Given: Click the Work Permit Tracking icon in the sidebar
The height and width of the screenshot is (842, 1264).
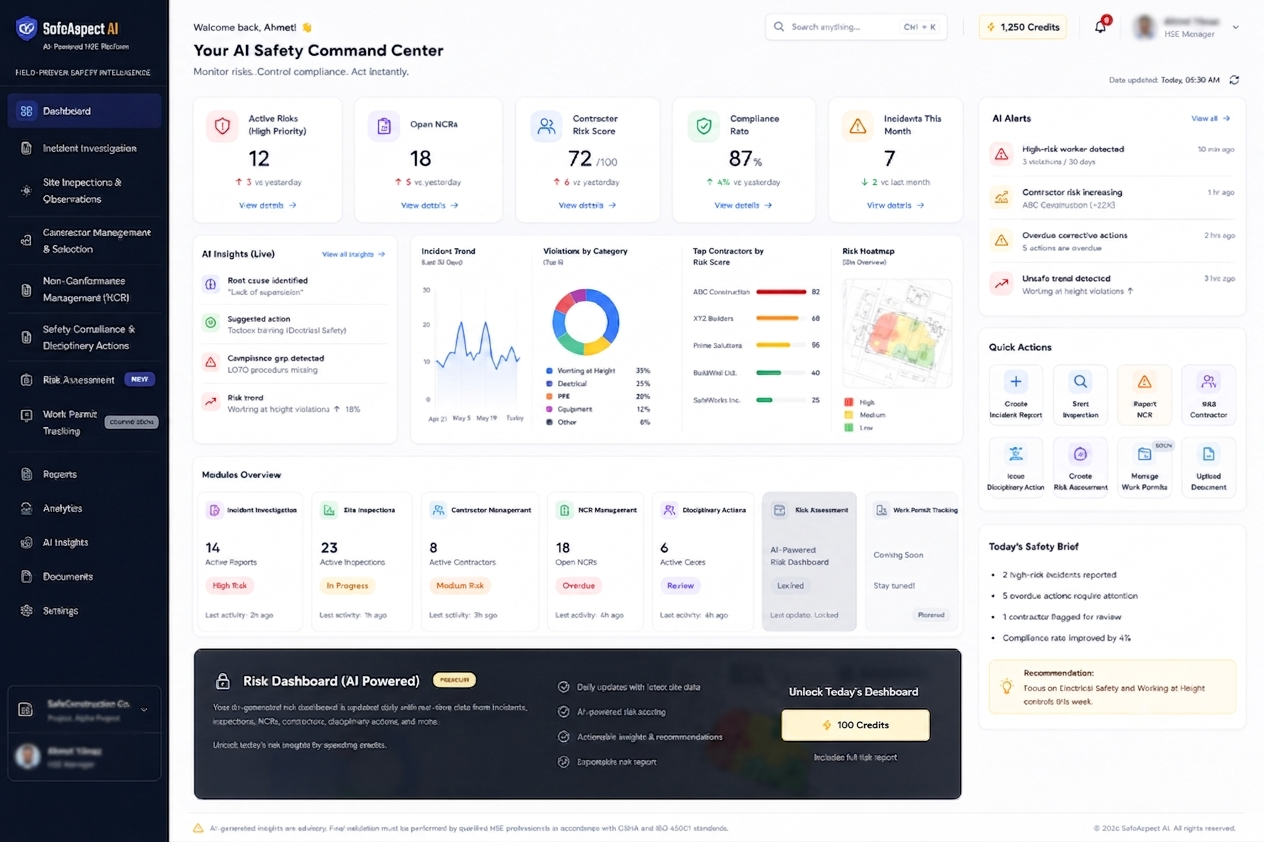Looking at the screenshot, I should tap(27, 415).
